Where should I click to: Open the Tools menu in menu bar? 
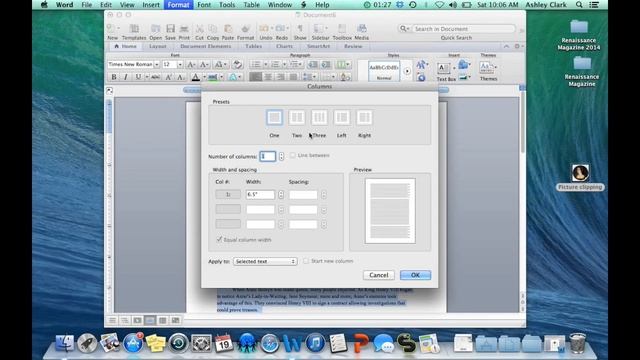(227, 5)
